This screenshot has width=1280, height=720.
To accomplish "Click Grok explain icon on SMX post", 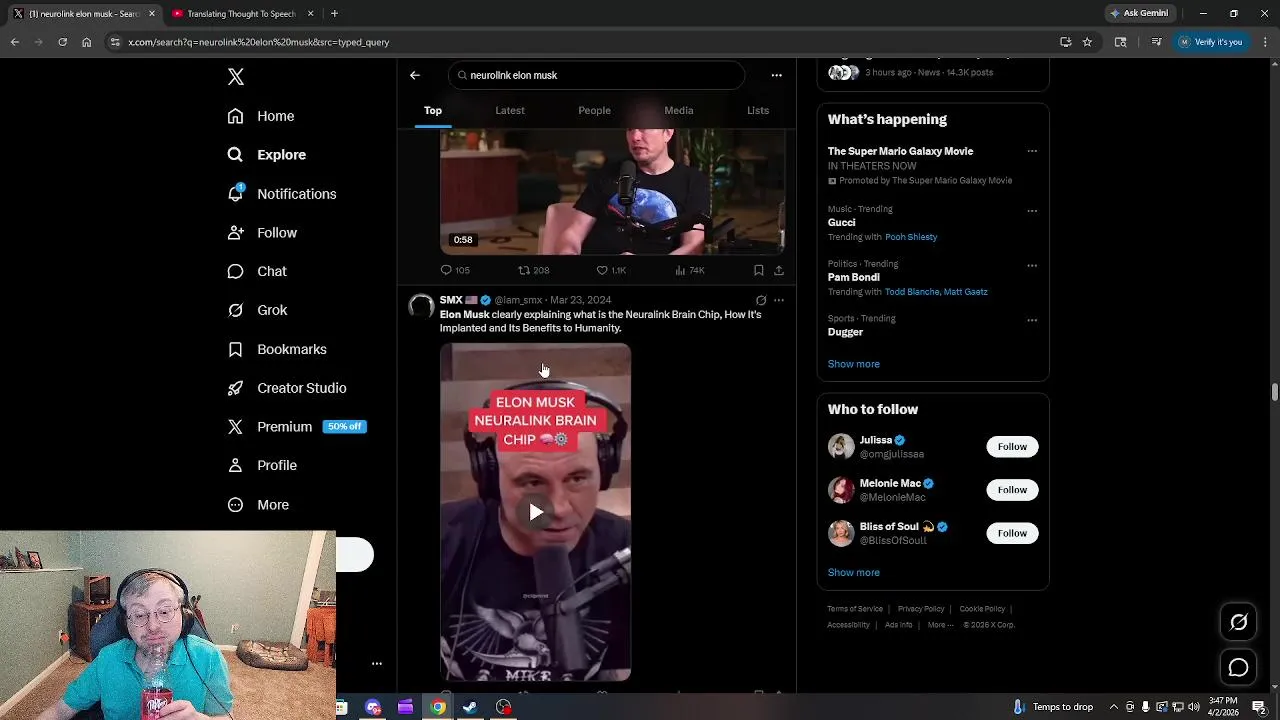I will pyautogui.click(x=761, y=300).
